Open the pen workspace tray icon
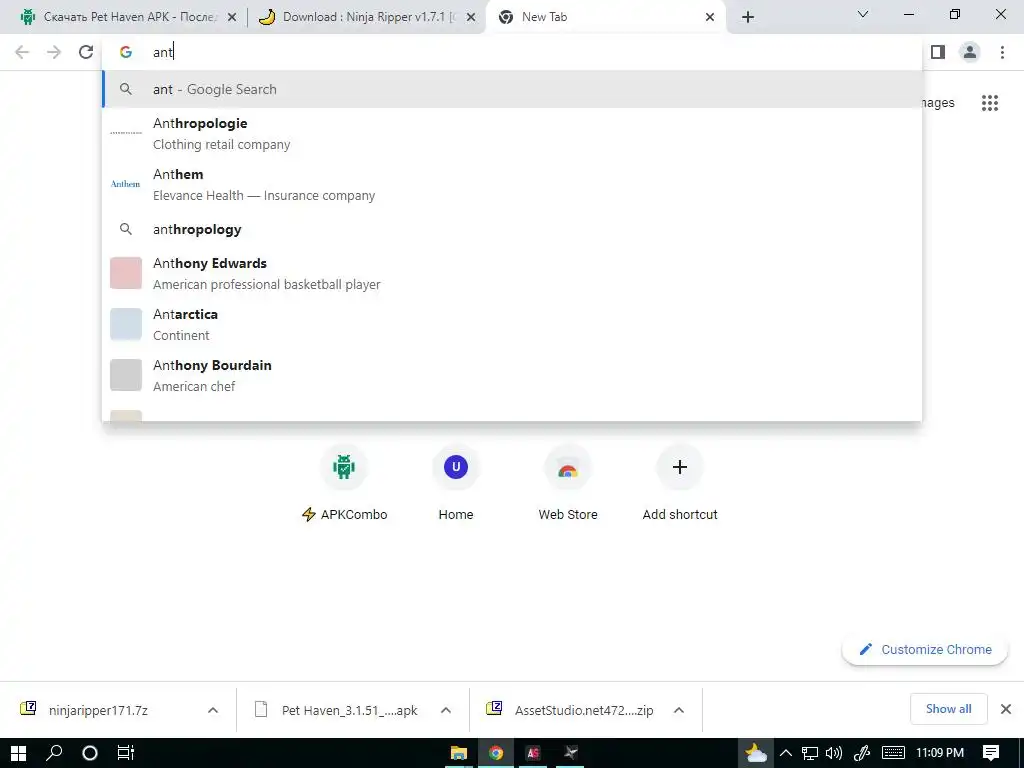This screenshot has height=768, width=1024. (x=862, y=753)
